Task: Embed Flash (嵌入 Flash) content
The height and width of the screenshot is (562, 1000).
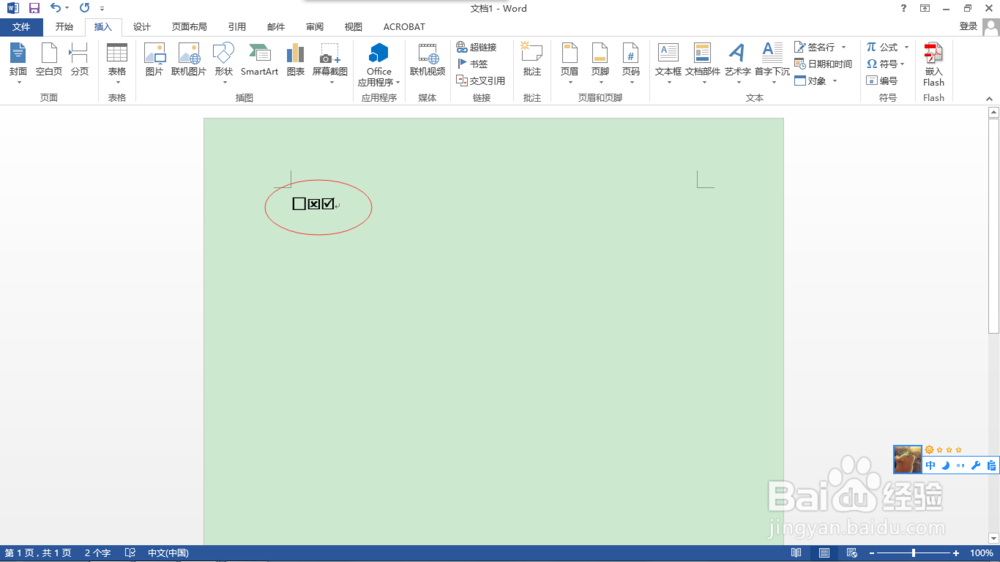Action: tap(933, 65)
